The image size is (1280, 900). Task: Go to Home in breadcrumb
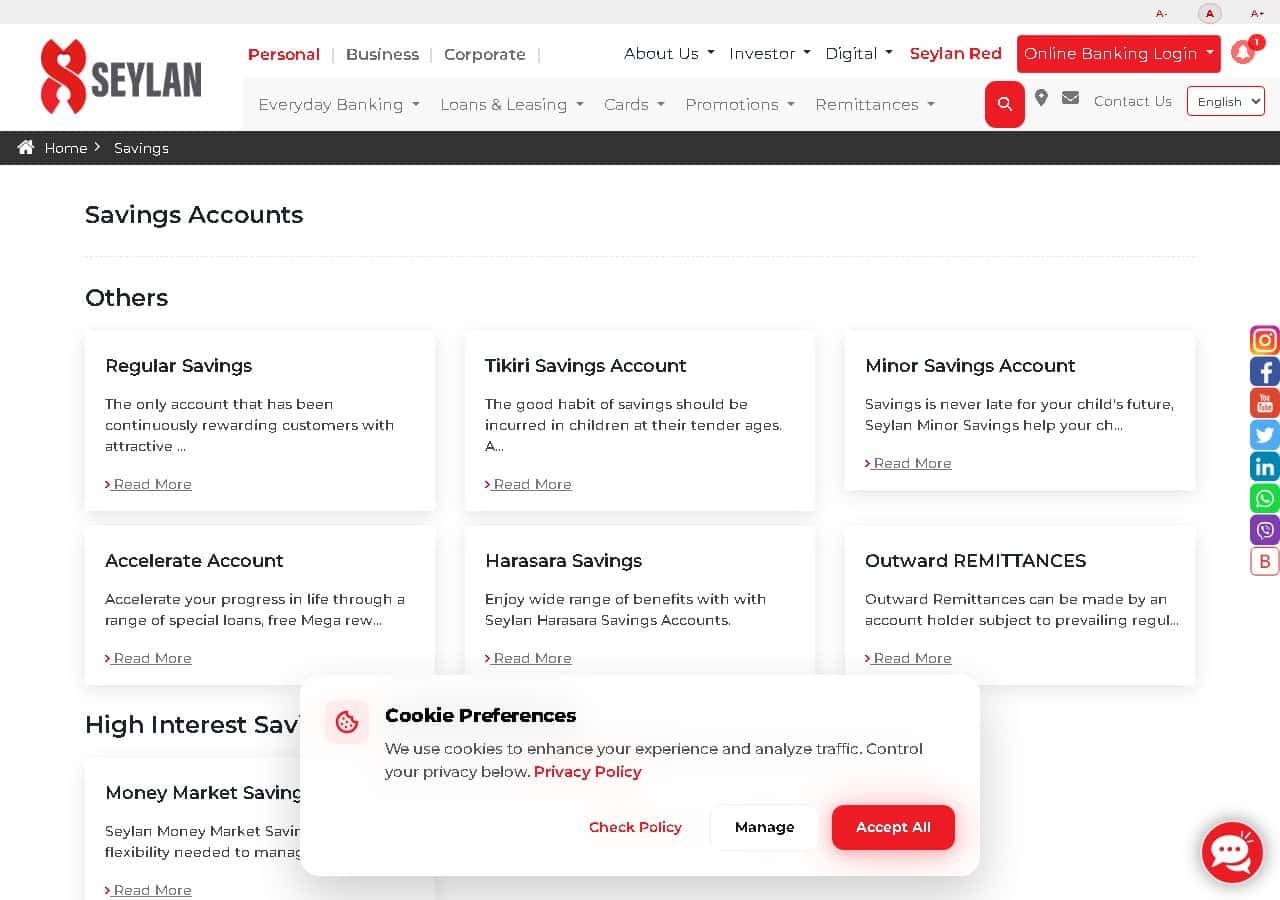(x=66, y=147)
